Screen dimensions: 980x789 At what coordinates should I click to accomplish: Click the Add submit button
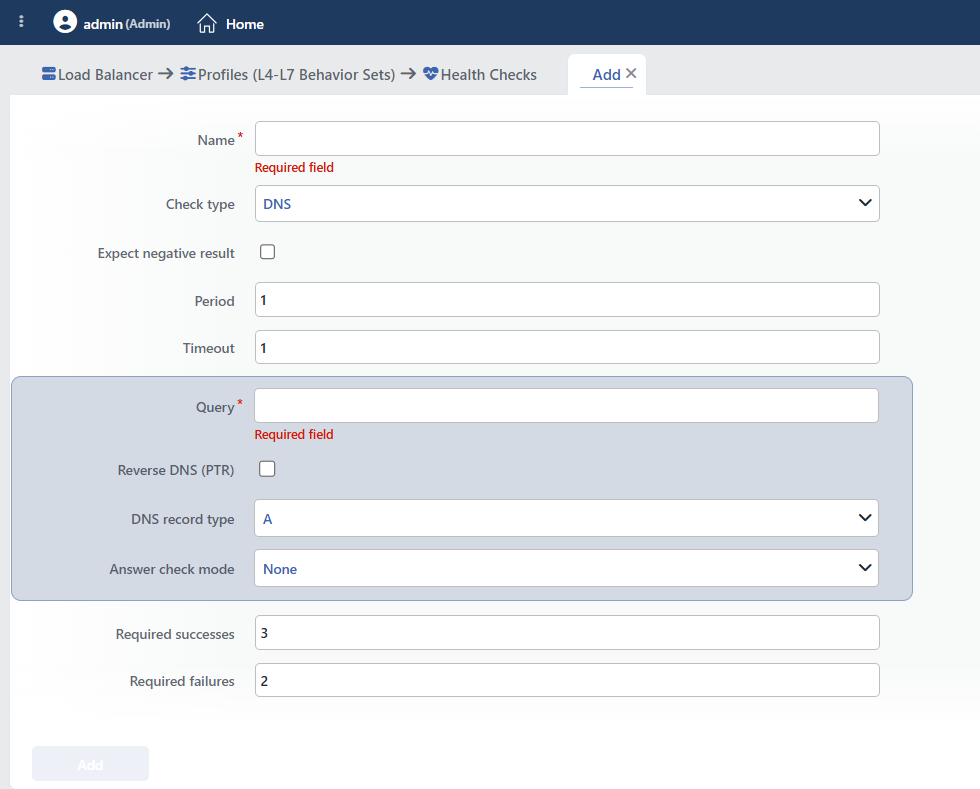(x=91, y=763)
